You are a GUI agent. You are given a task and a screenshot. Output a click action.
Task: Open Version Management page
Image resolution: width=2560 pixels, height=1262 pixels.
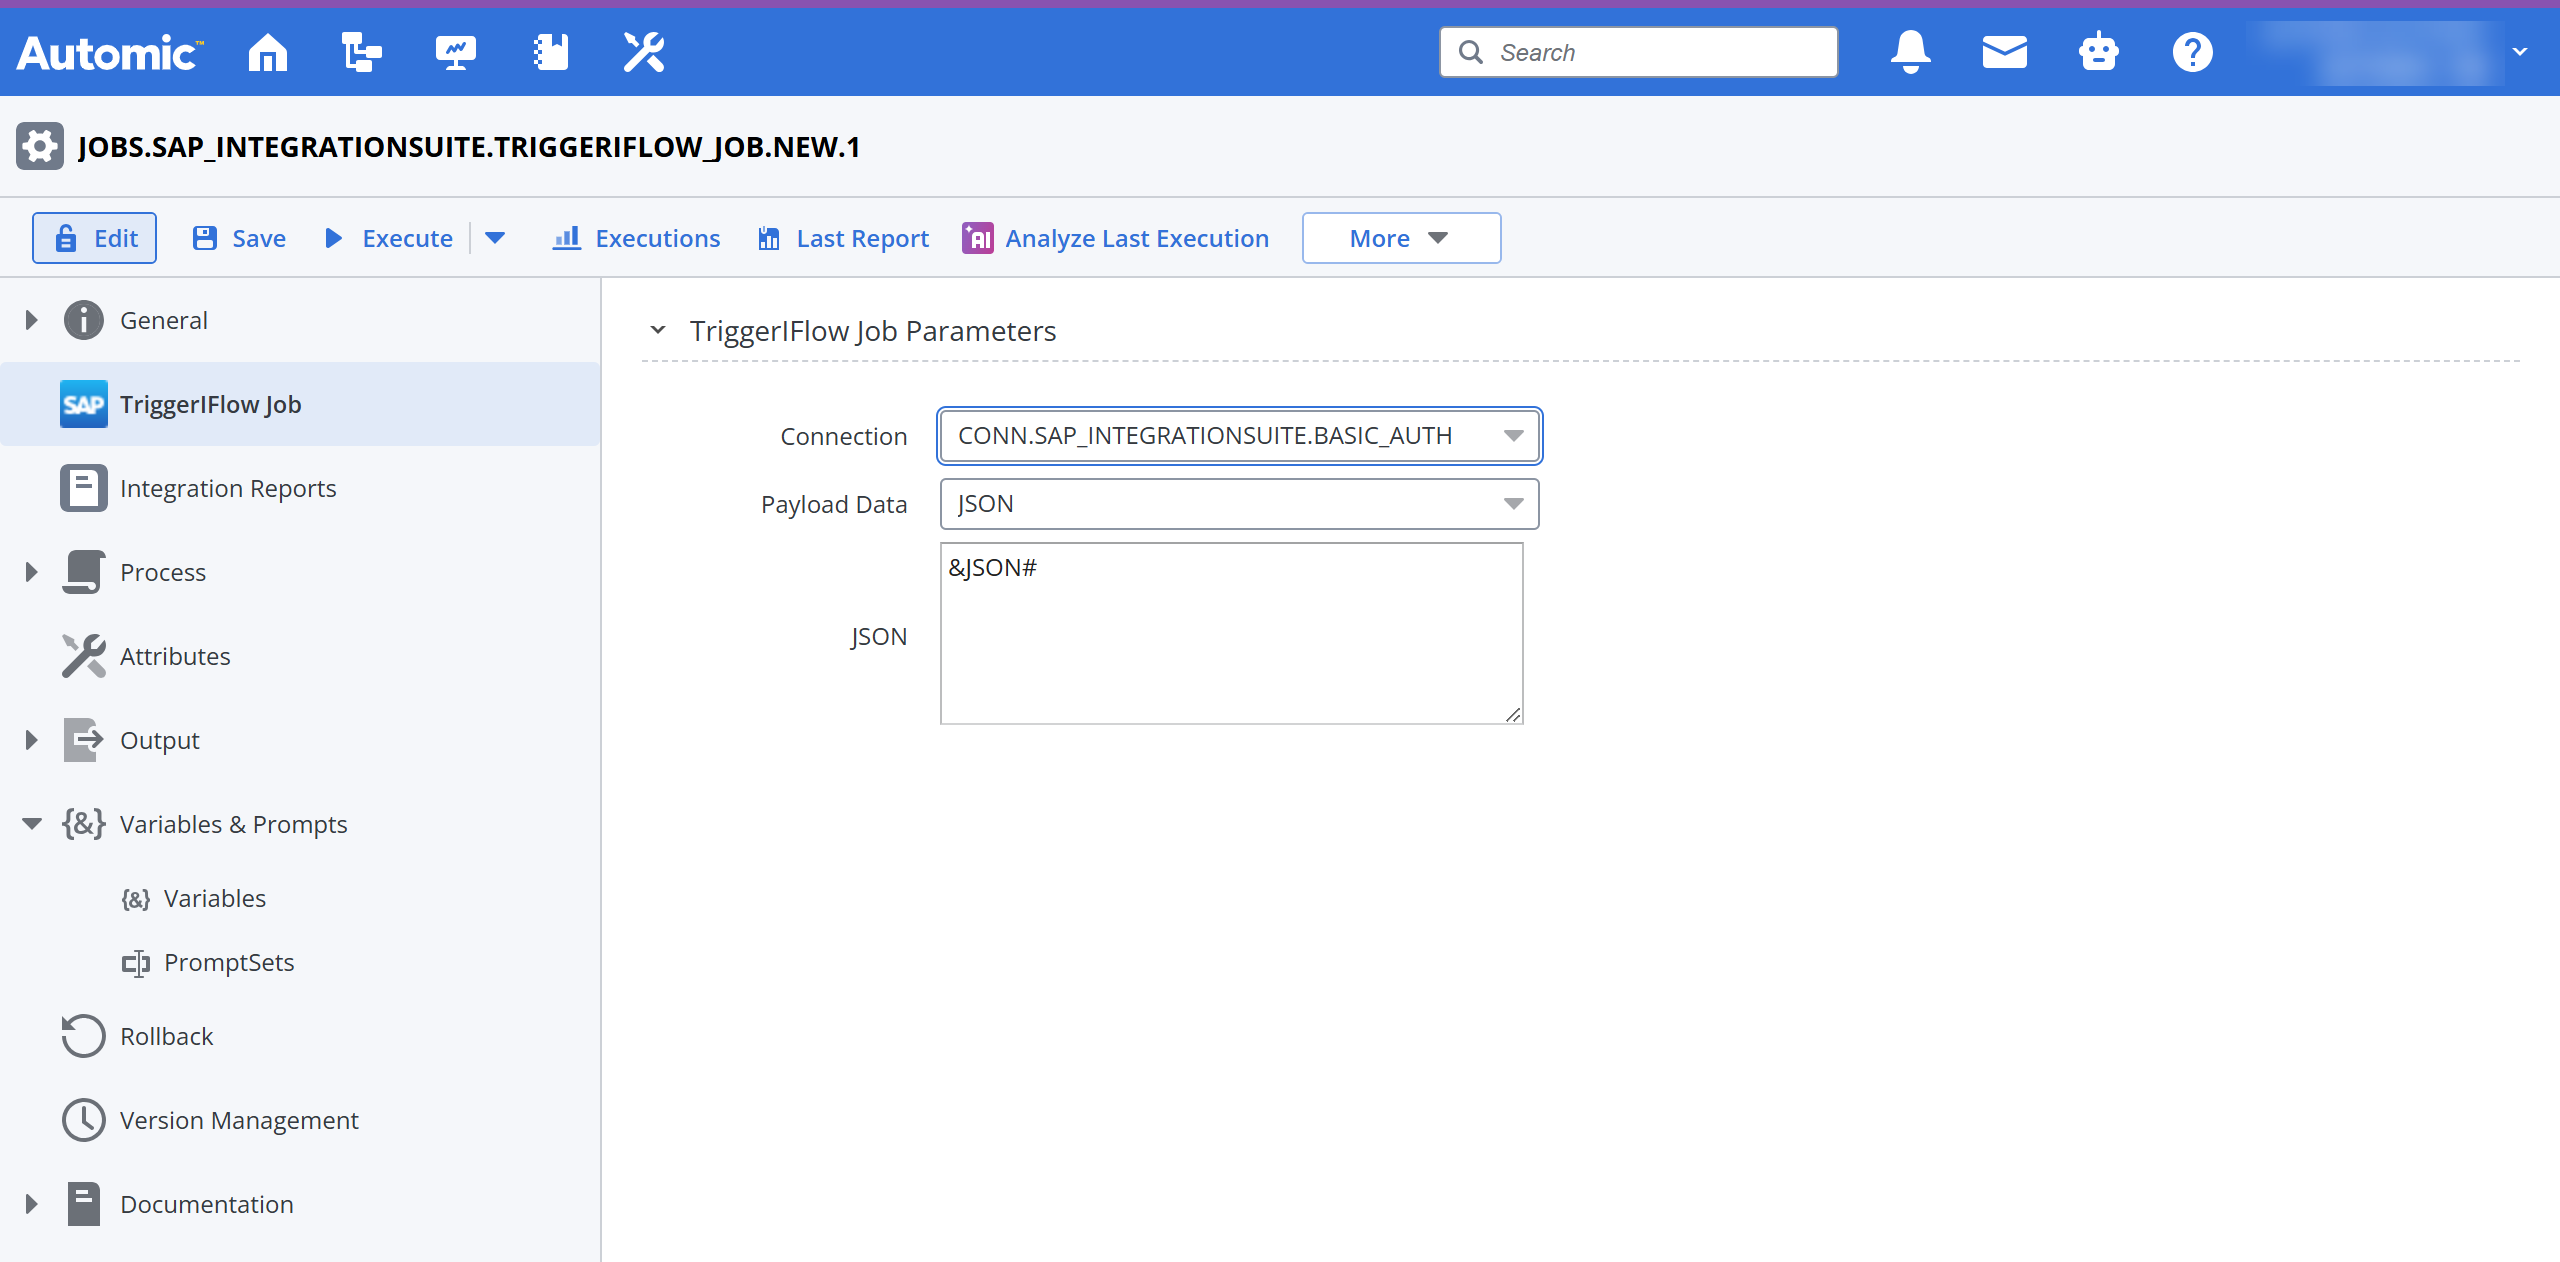pos(239,1120)
